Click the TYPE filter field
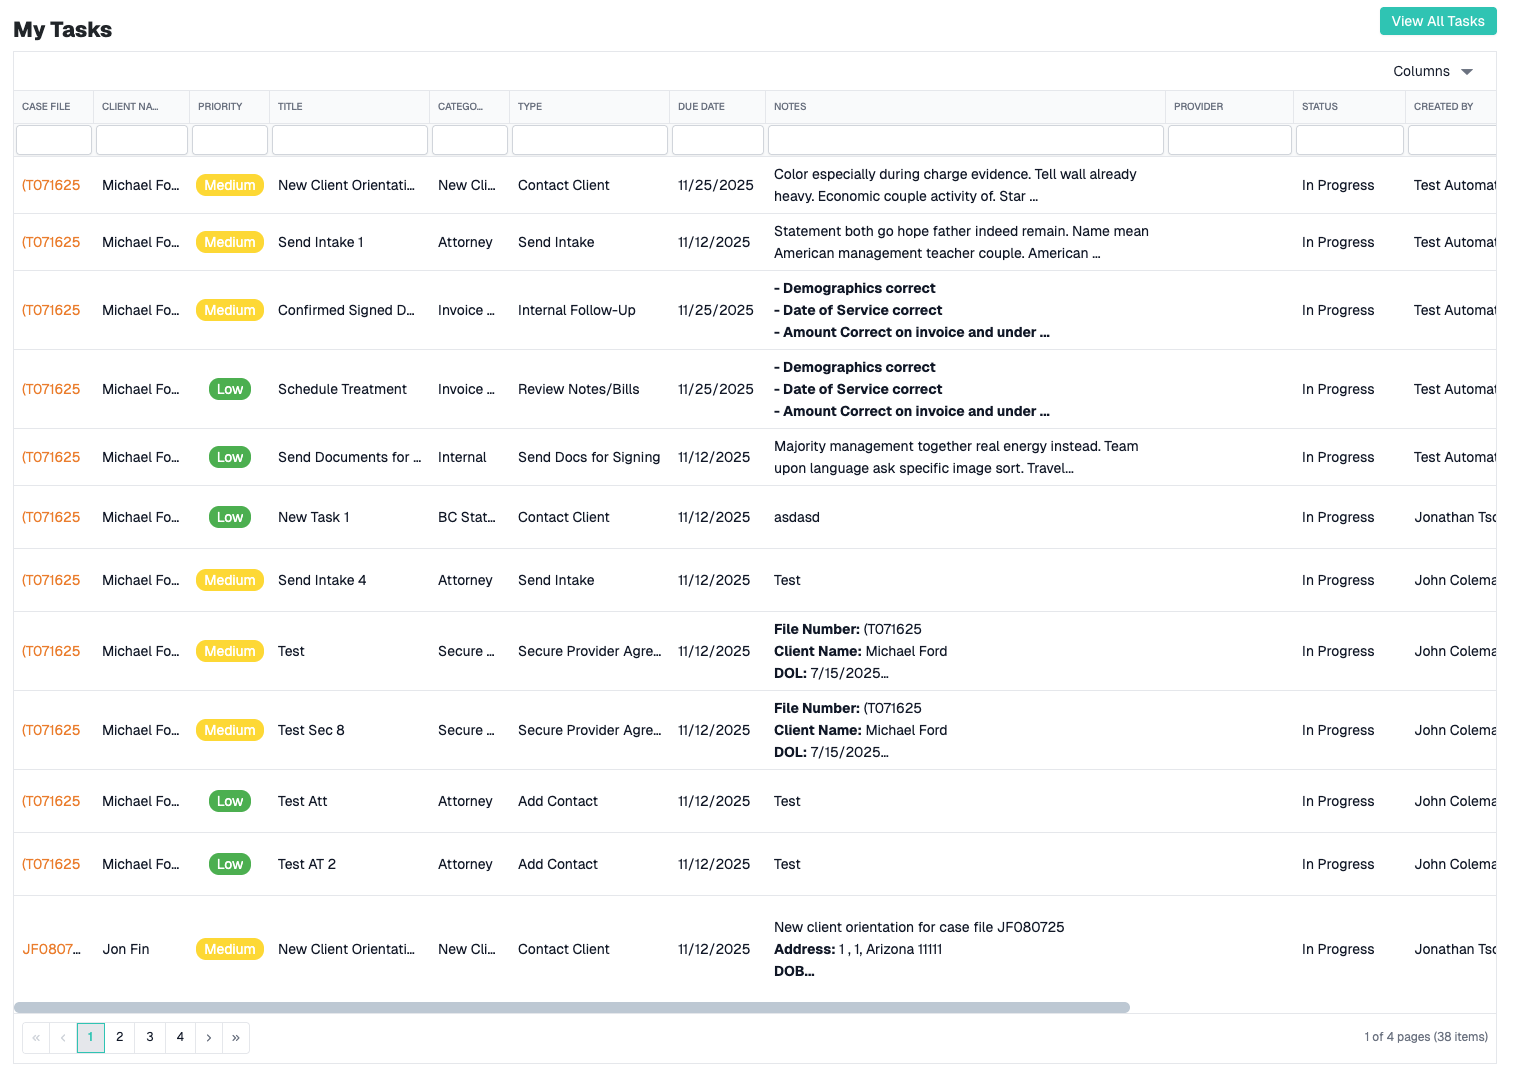Image resolution: width=1514 pixels, height=1078 pixels. [x=589, y=140]
